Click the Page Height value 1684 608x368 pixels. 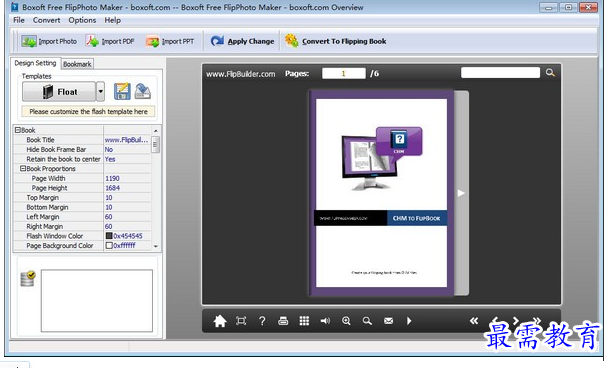pyautogui.click(x=127, y=188)
